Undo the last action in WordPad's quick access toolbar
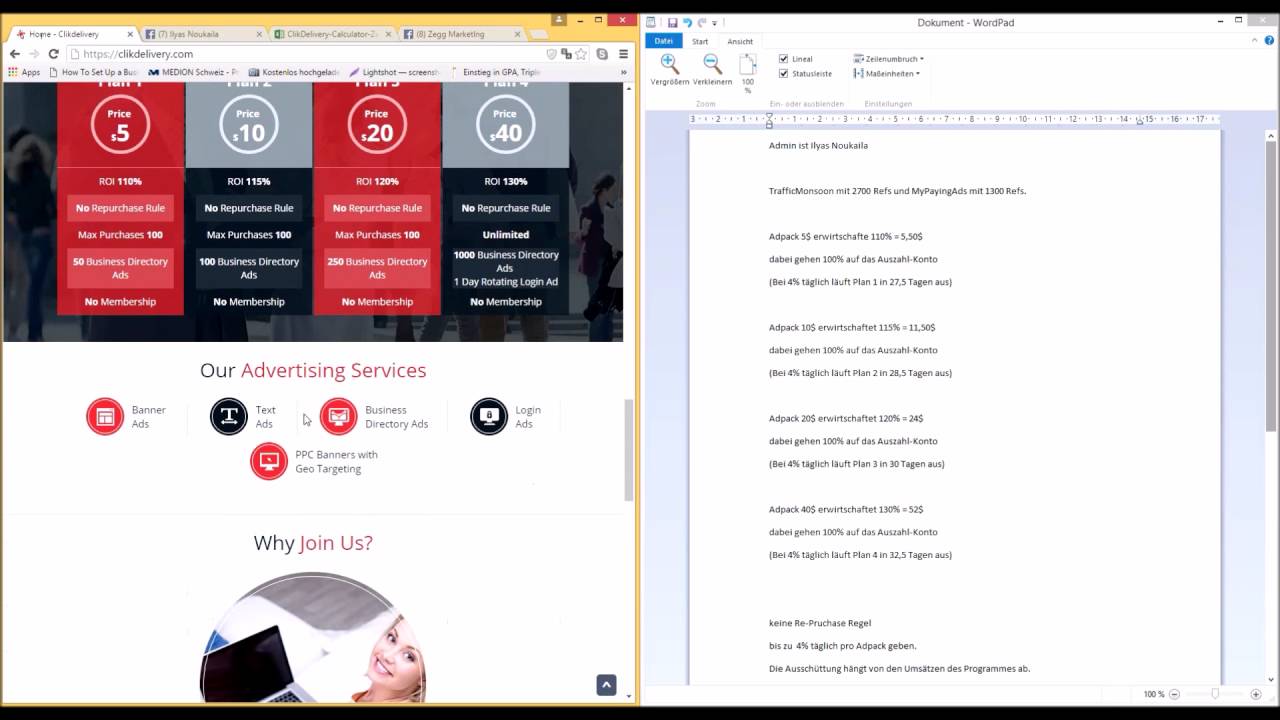This screenshot has height=720, width=1280. pyautogui.click(x=687, y=22)
